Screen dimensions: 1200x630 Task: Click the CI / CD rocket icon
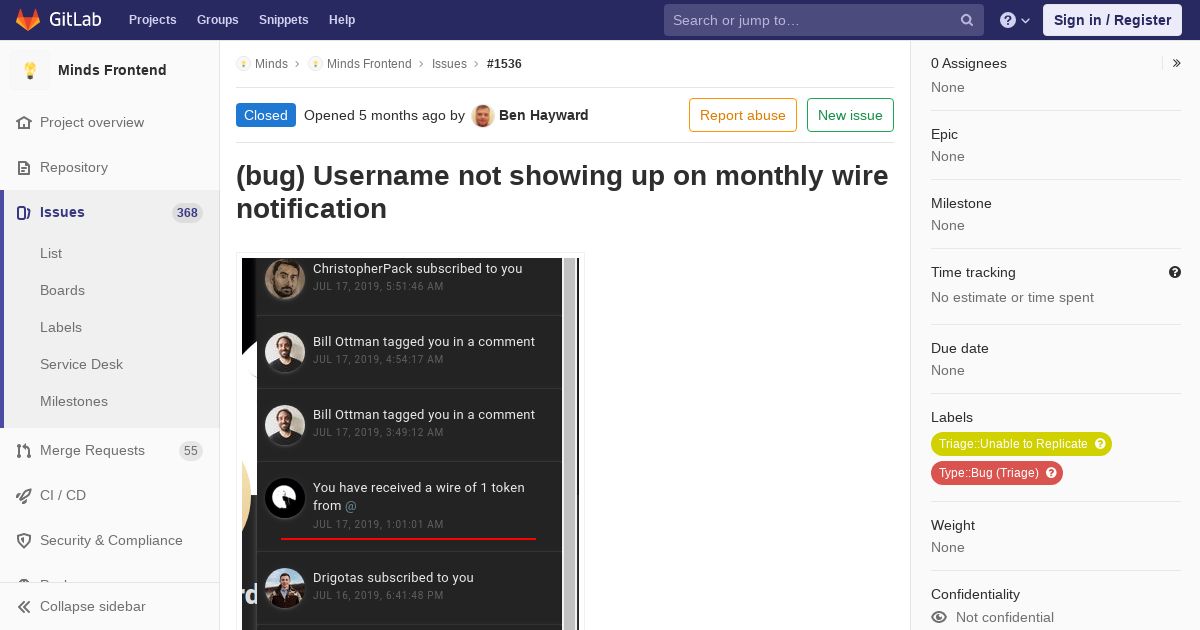pyautogui.click(x=24, y=496)
